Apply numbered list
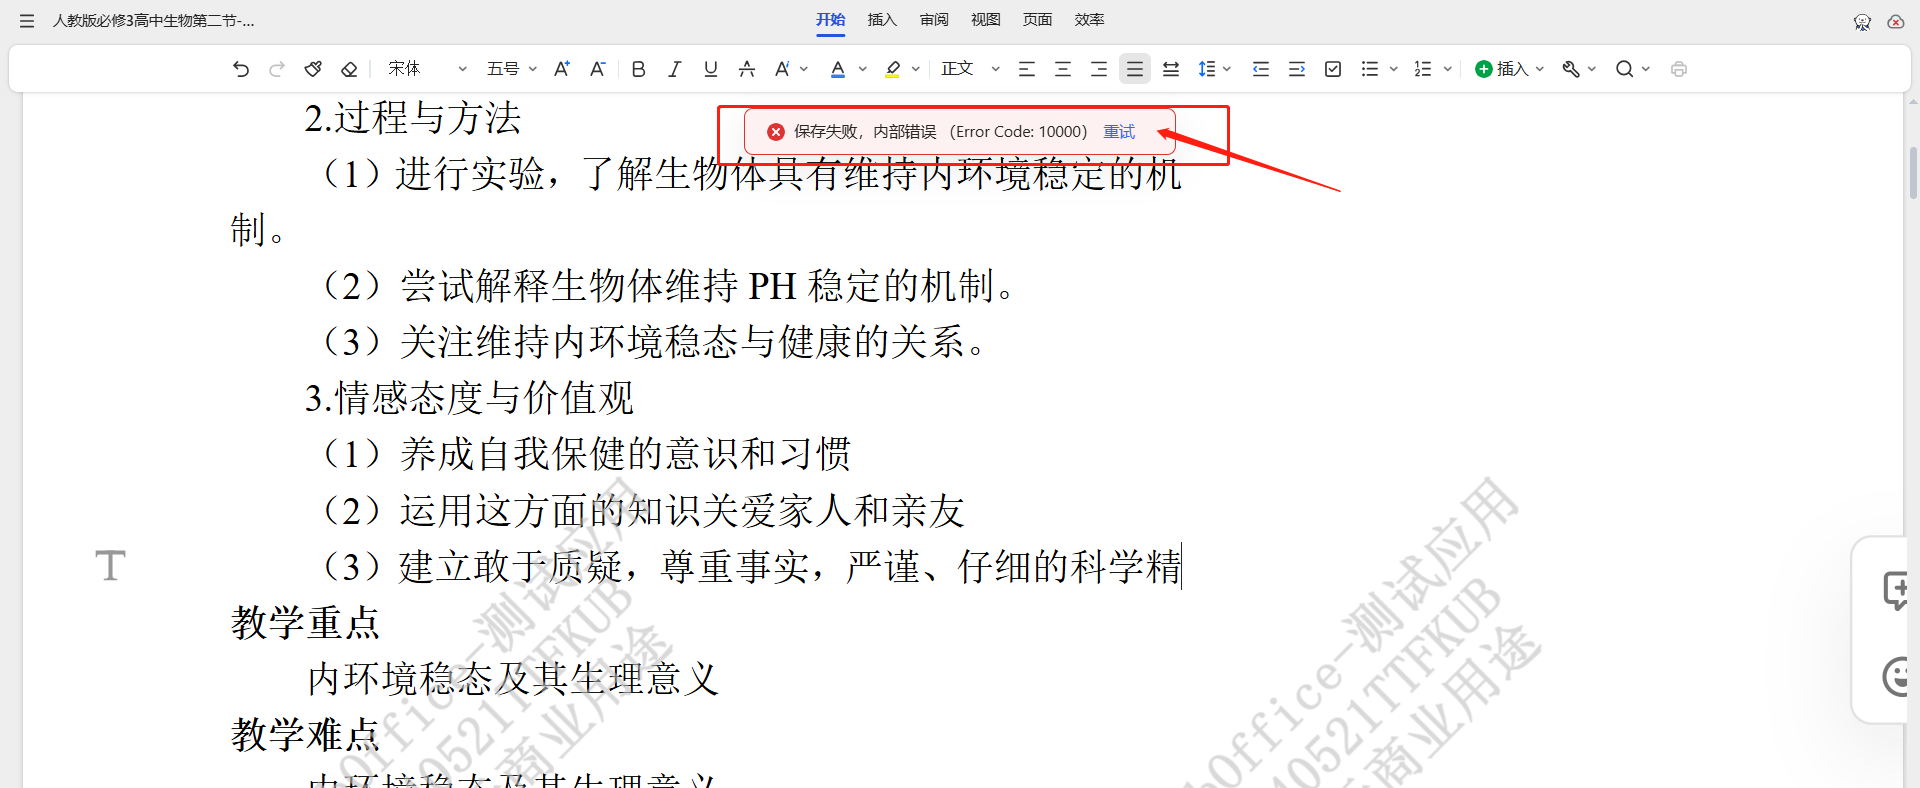The width and height of the screenshot is (1920, 788). pyautogui.click(x=1423, y=69)
